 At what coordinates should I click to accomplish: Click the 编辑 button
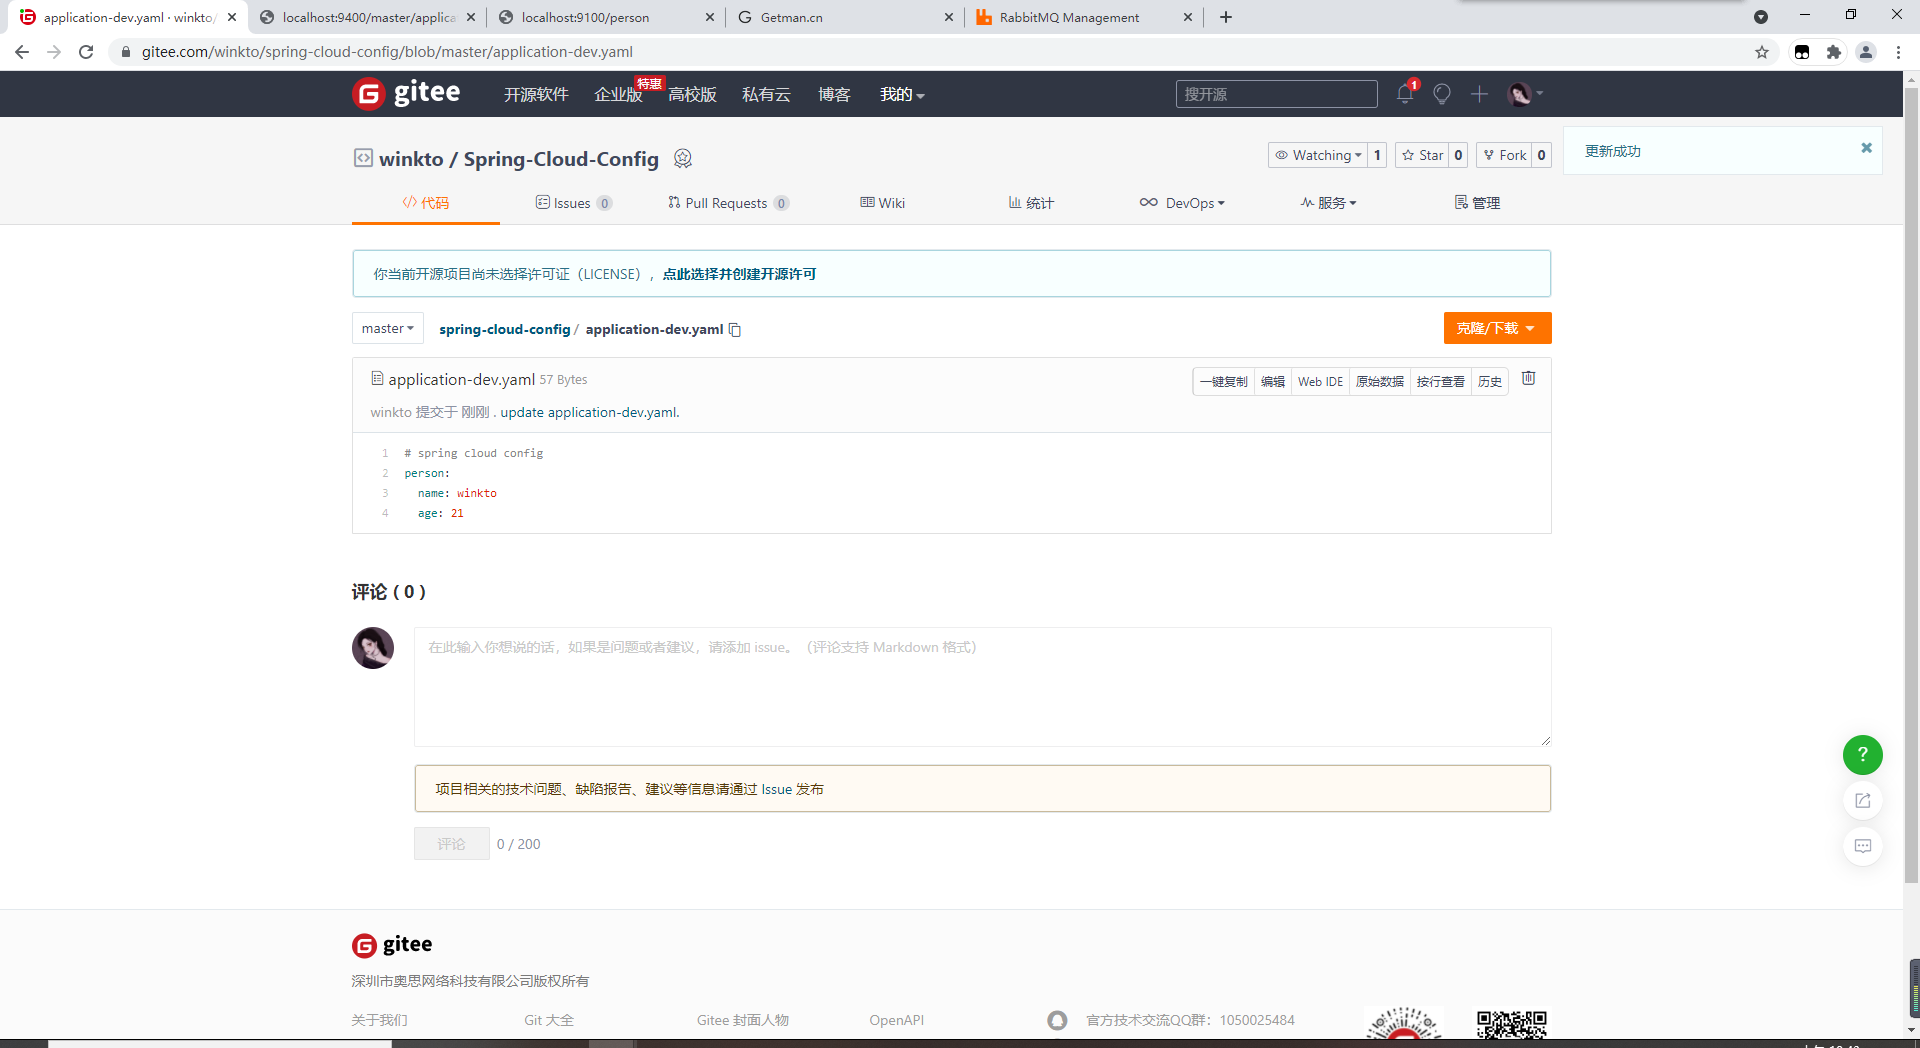coord(1272,381)
